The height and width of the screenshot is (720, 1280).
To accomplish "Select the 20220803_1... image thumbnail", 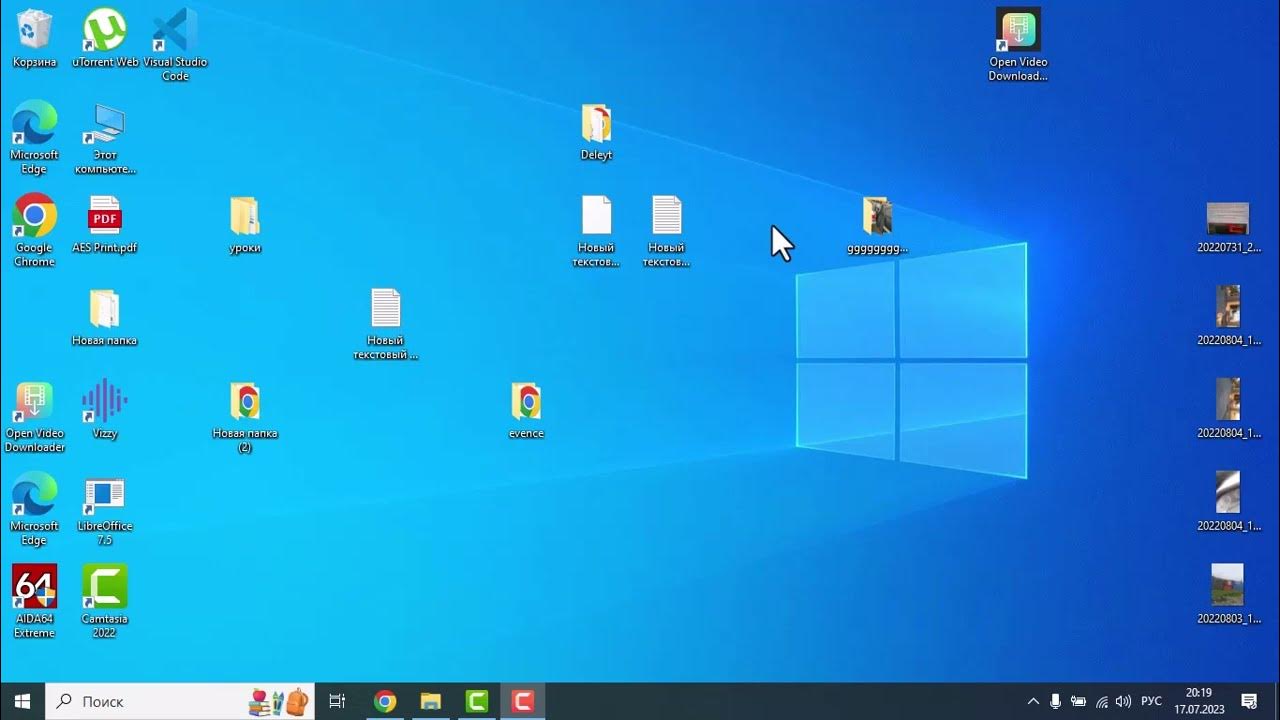I will (1228, 585).
